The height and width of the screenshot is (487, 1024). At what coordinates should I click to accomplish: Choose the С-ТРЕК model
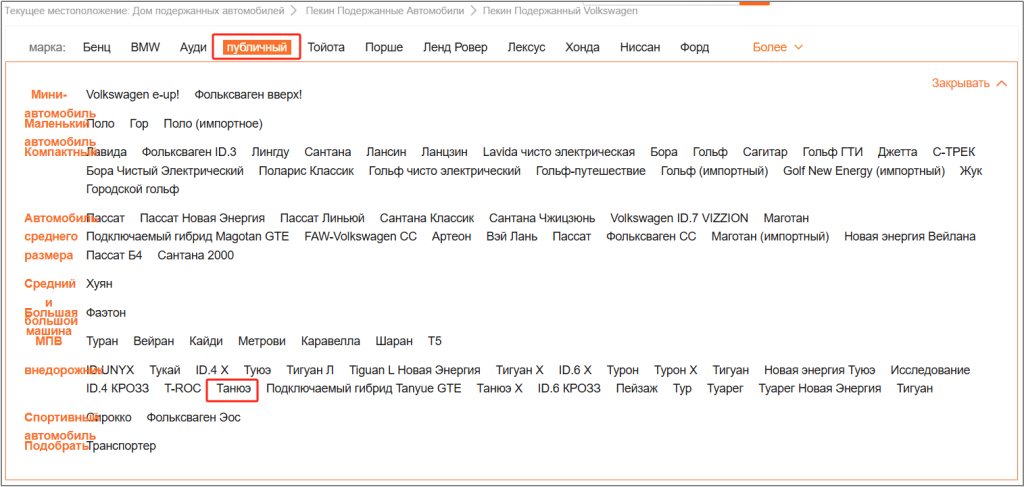(954, 152)
